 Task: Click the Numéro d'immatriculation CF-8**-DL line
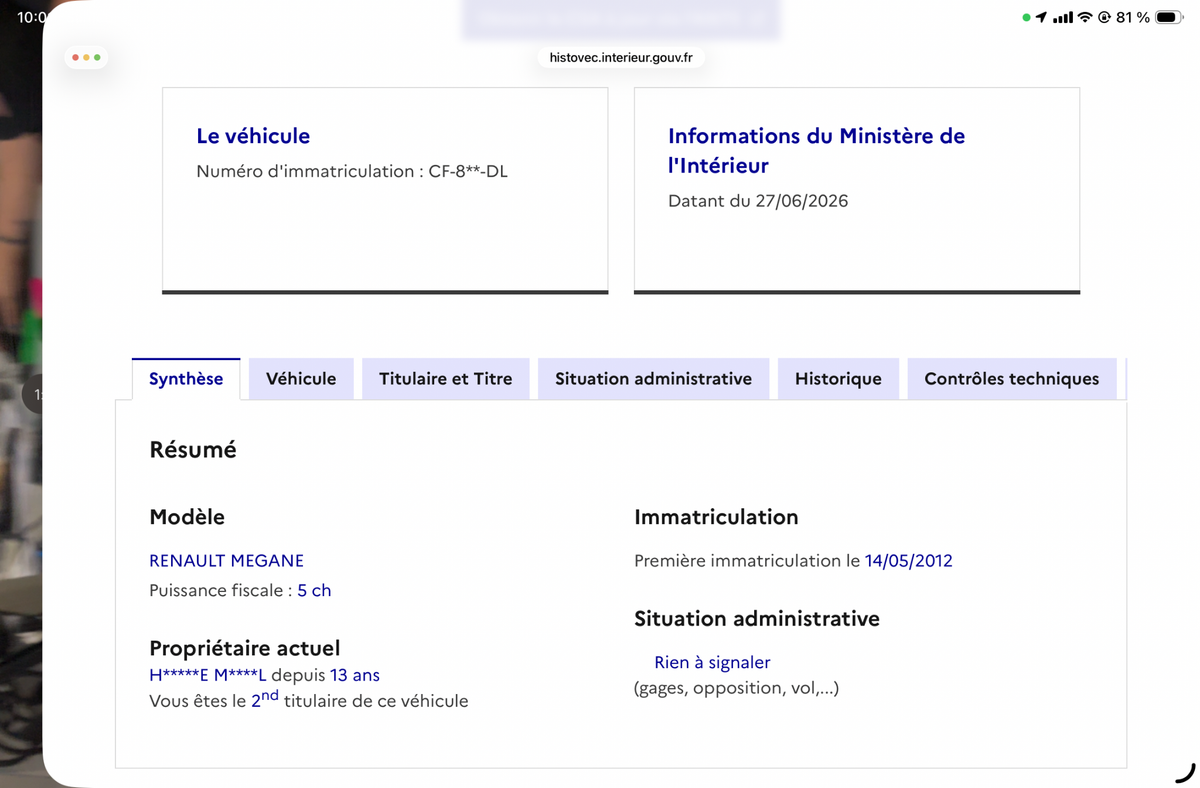pyautogui.click(x=352, y=171)
